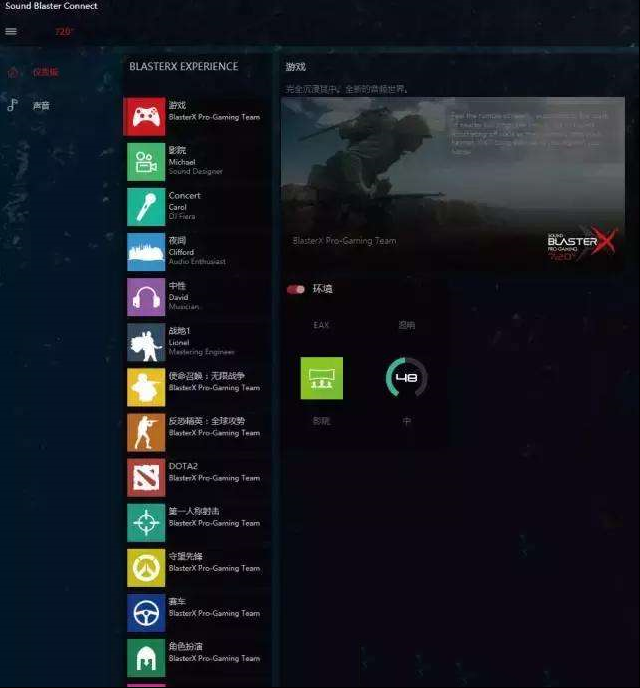Click the '守望先锋' profile title text
640x688 pixels.
pos(186,556)
